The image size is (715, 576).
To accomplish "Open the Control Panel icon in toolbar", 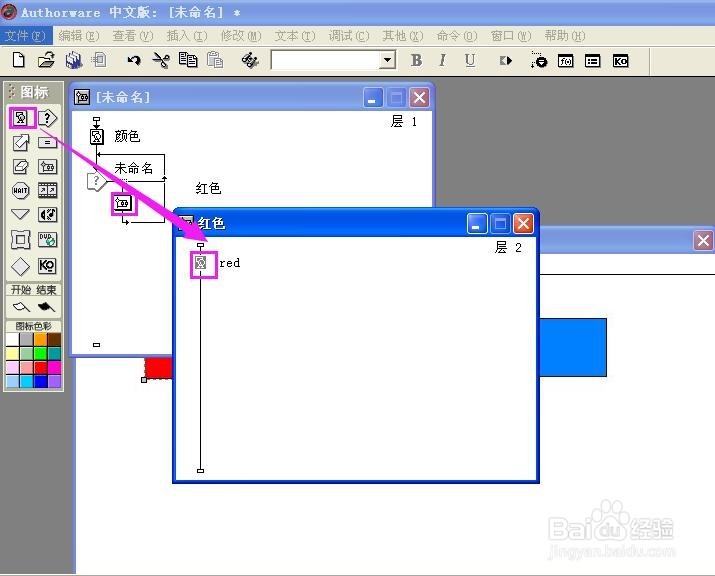I will coord(539,60).
